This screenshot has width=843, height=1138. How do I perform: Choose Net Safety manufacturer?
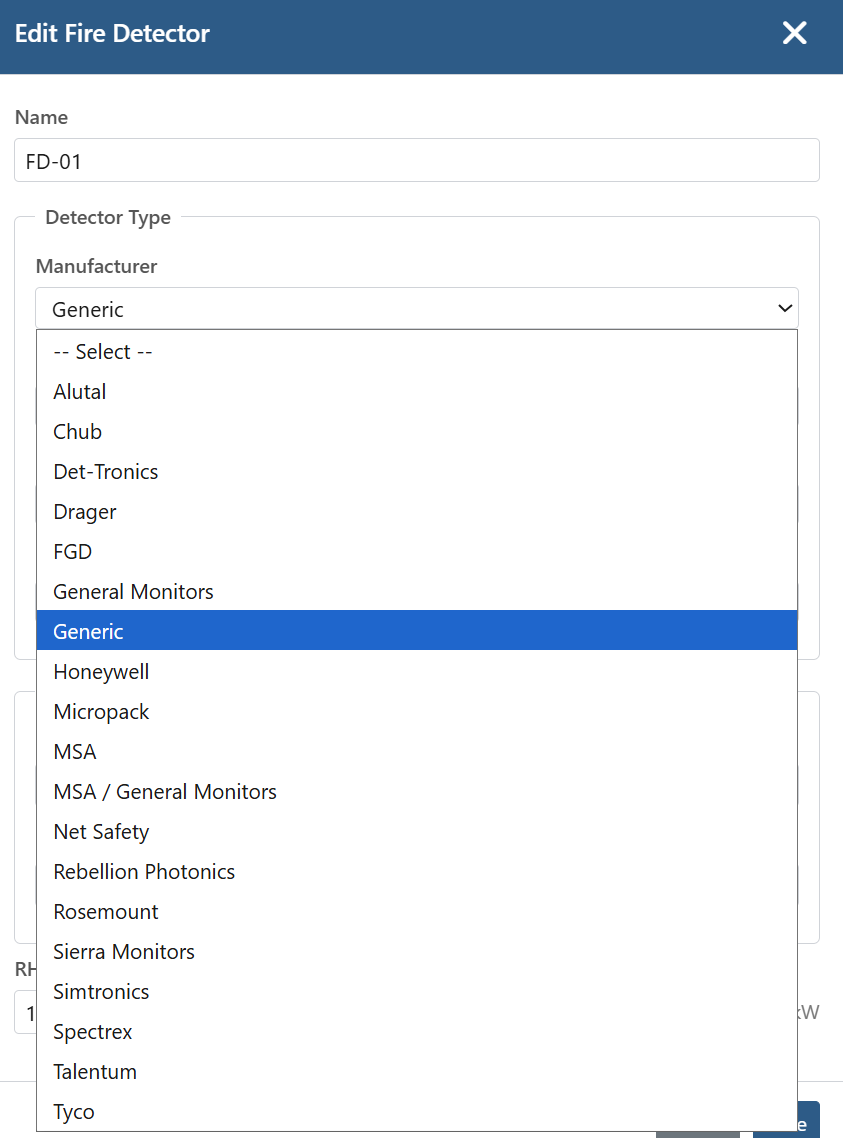click(417, 831)
